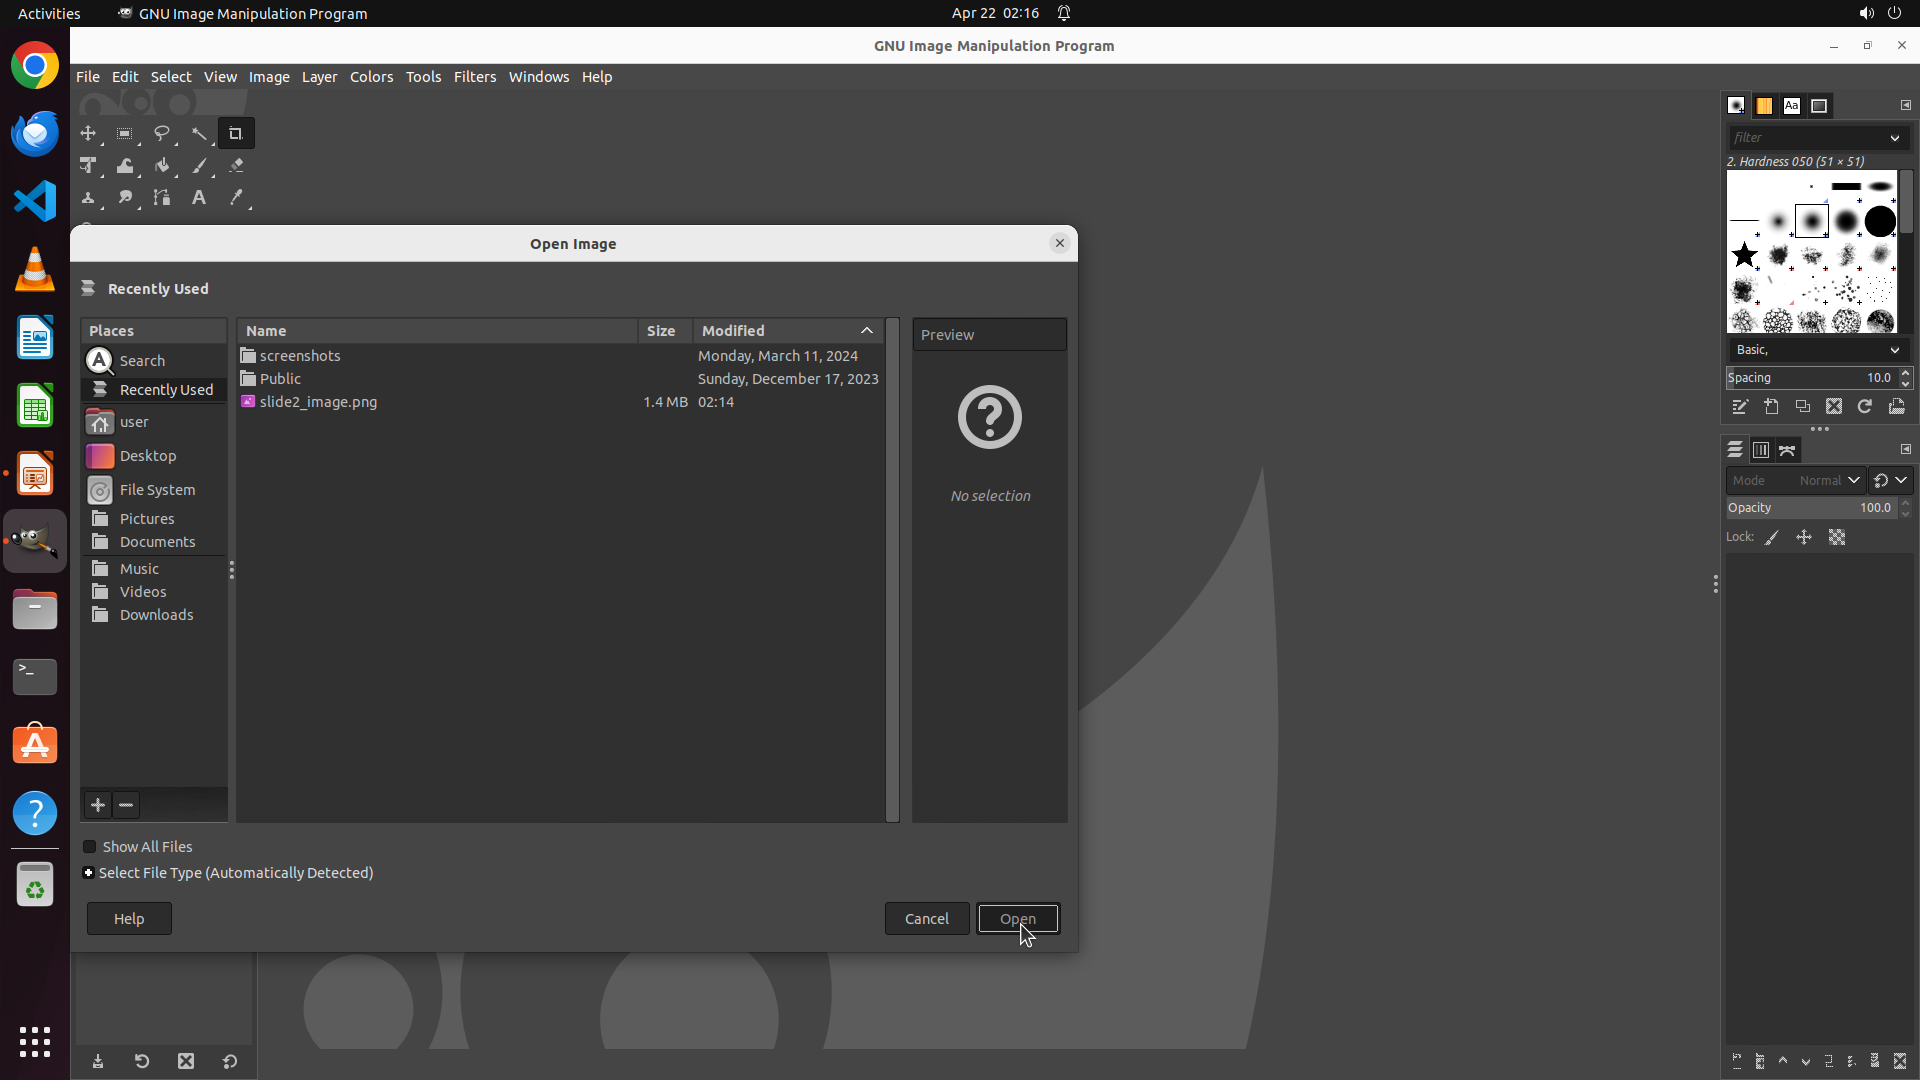Click the add bookmark plus button
Image resolution: width=1920 pixels, height=1080 pixels.
pyautogui.click(x=98, y=805)
